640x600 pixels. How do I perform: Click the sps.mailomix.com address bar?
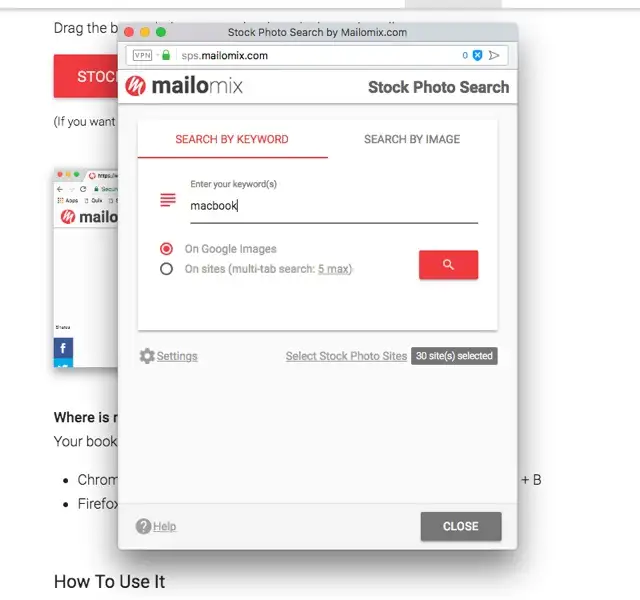[317, 55]
